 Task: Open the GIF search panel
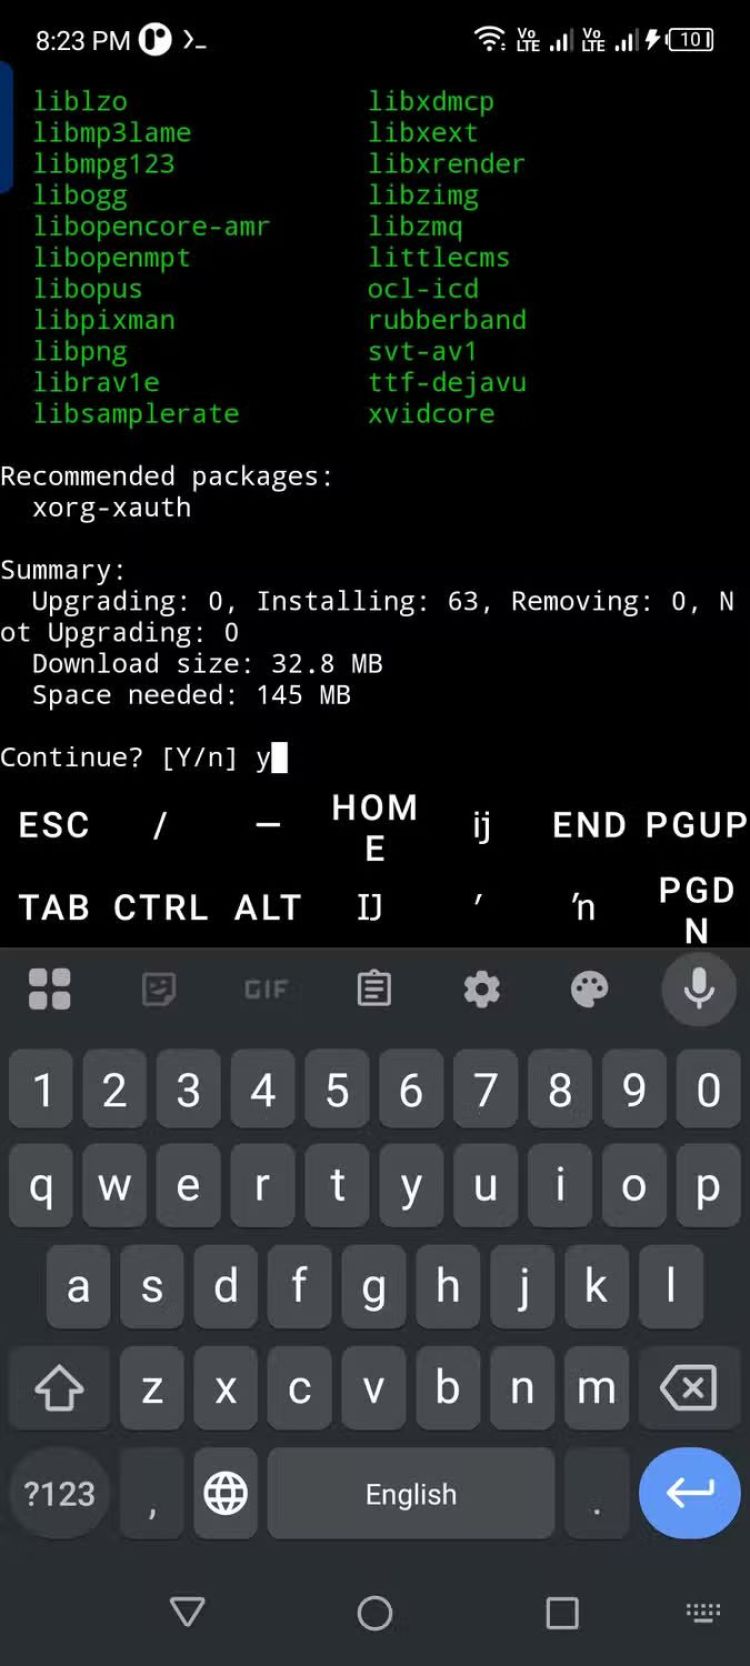(x=266, y=989)
